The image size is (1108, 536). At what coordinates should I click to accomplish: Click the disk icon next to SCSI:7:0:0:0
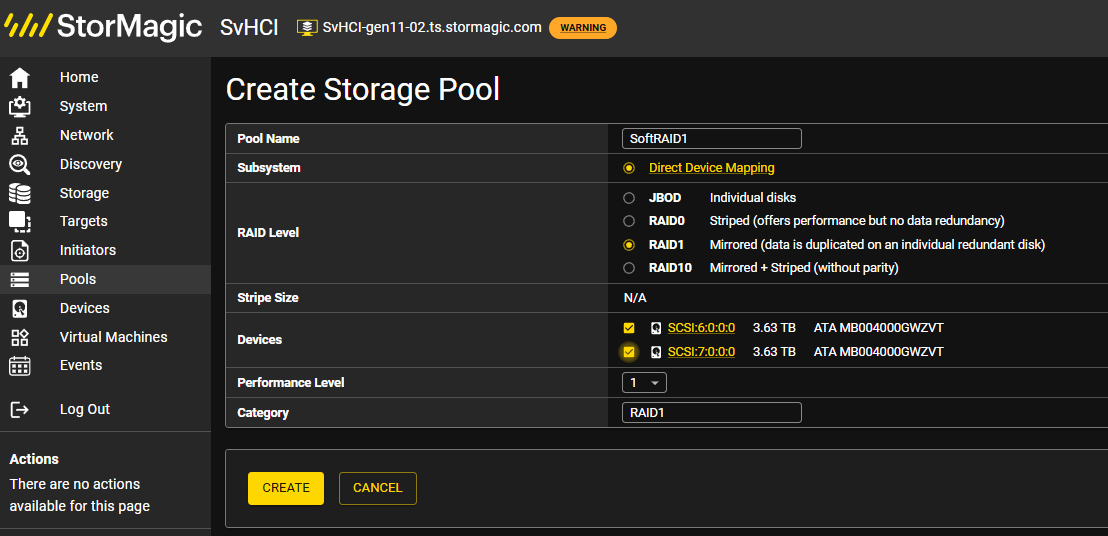coord(656,352)
